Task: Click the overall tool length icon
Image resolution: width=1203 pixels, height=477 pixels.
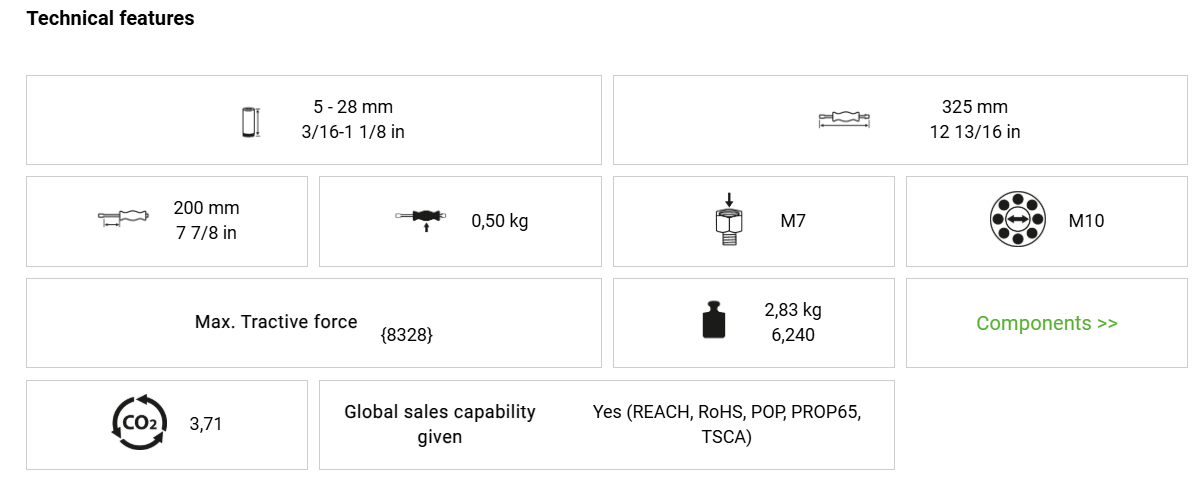Action: point(844,120)
